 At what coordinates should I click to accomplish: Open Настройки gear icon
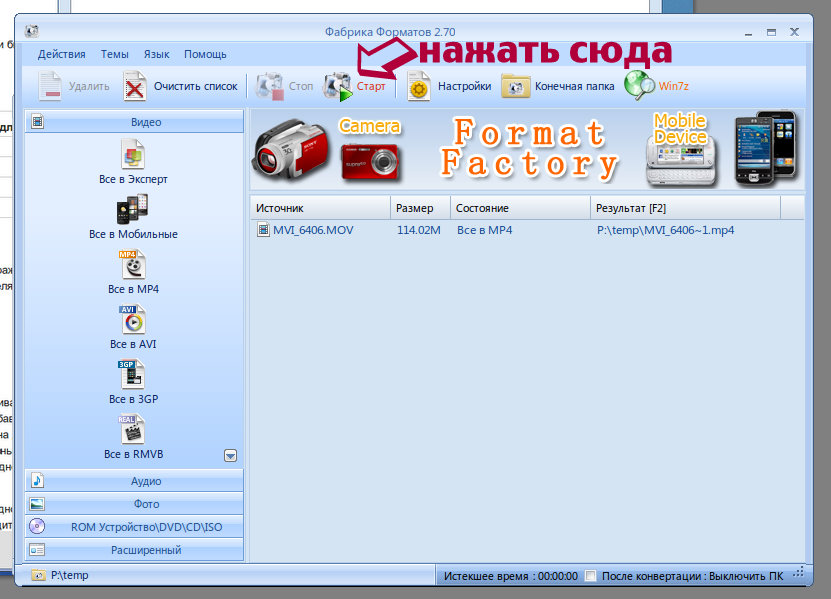tap(418, 86)
